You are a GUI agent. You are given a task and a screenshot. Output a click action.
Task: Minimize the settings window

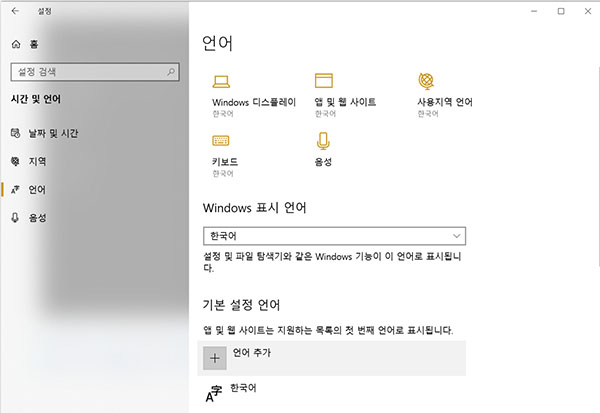point(534,11)
